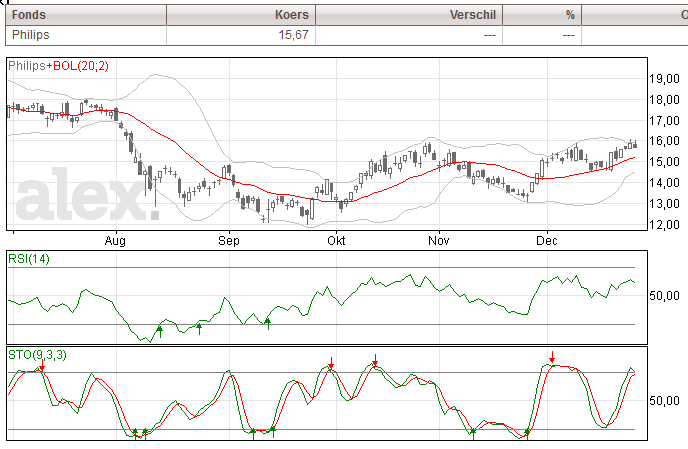Image resolution: width=688 pixels, height=449 pixels.
Task: Click the Fonds column header
Action: tap(86, 15)
